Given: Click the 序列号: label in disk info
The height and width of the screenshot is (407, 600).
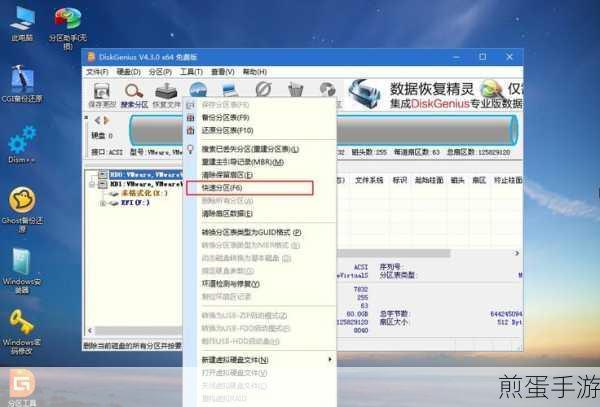Looking at the screenshot, I should [390, 267].
